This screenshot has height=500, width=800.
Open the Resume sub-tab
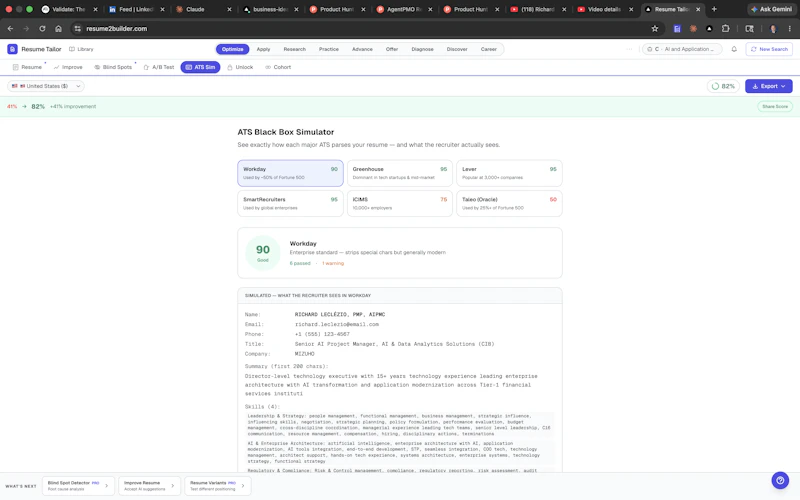pos(27,67)
